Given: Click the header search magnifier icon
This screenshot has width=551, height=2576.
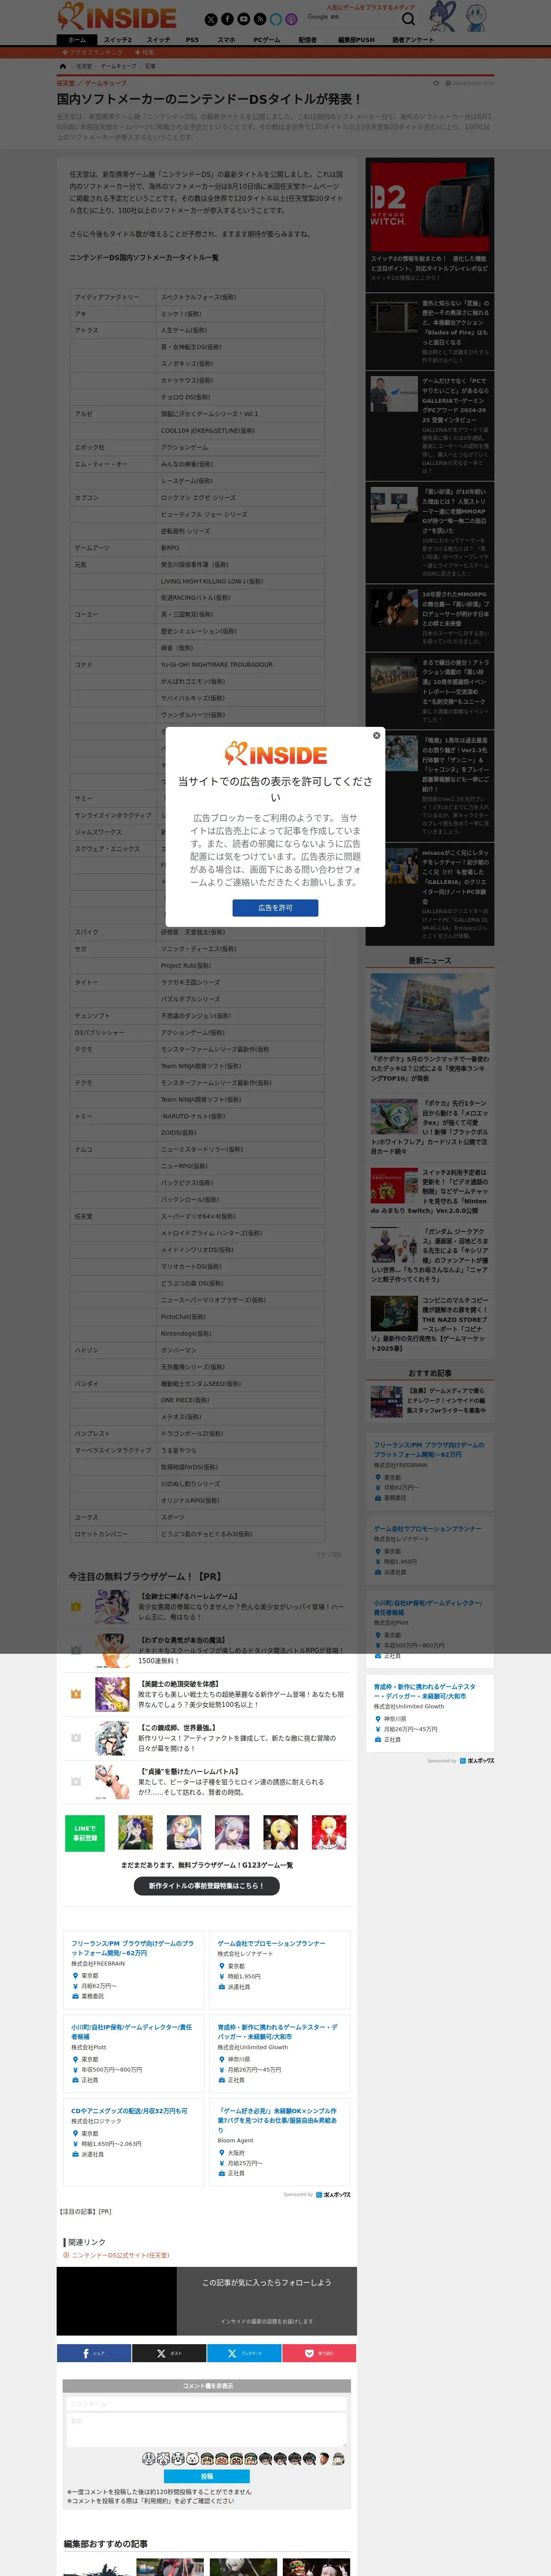Looking at the screenshot, I should pos(408,19).
